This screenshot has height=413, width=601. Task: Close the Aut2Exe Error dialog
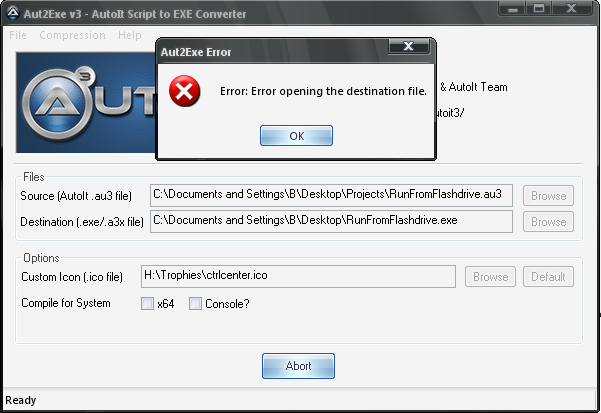409,46
